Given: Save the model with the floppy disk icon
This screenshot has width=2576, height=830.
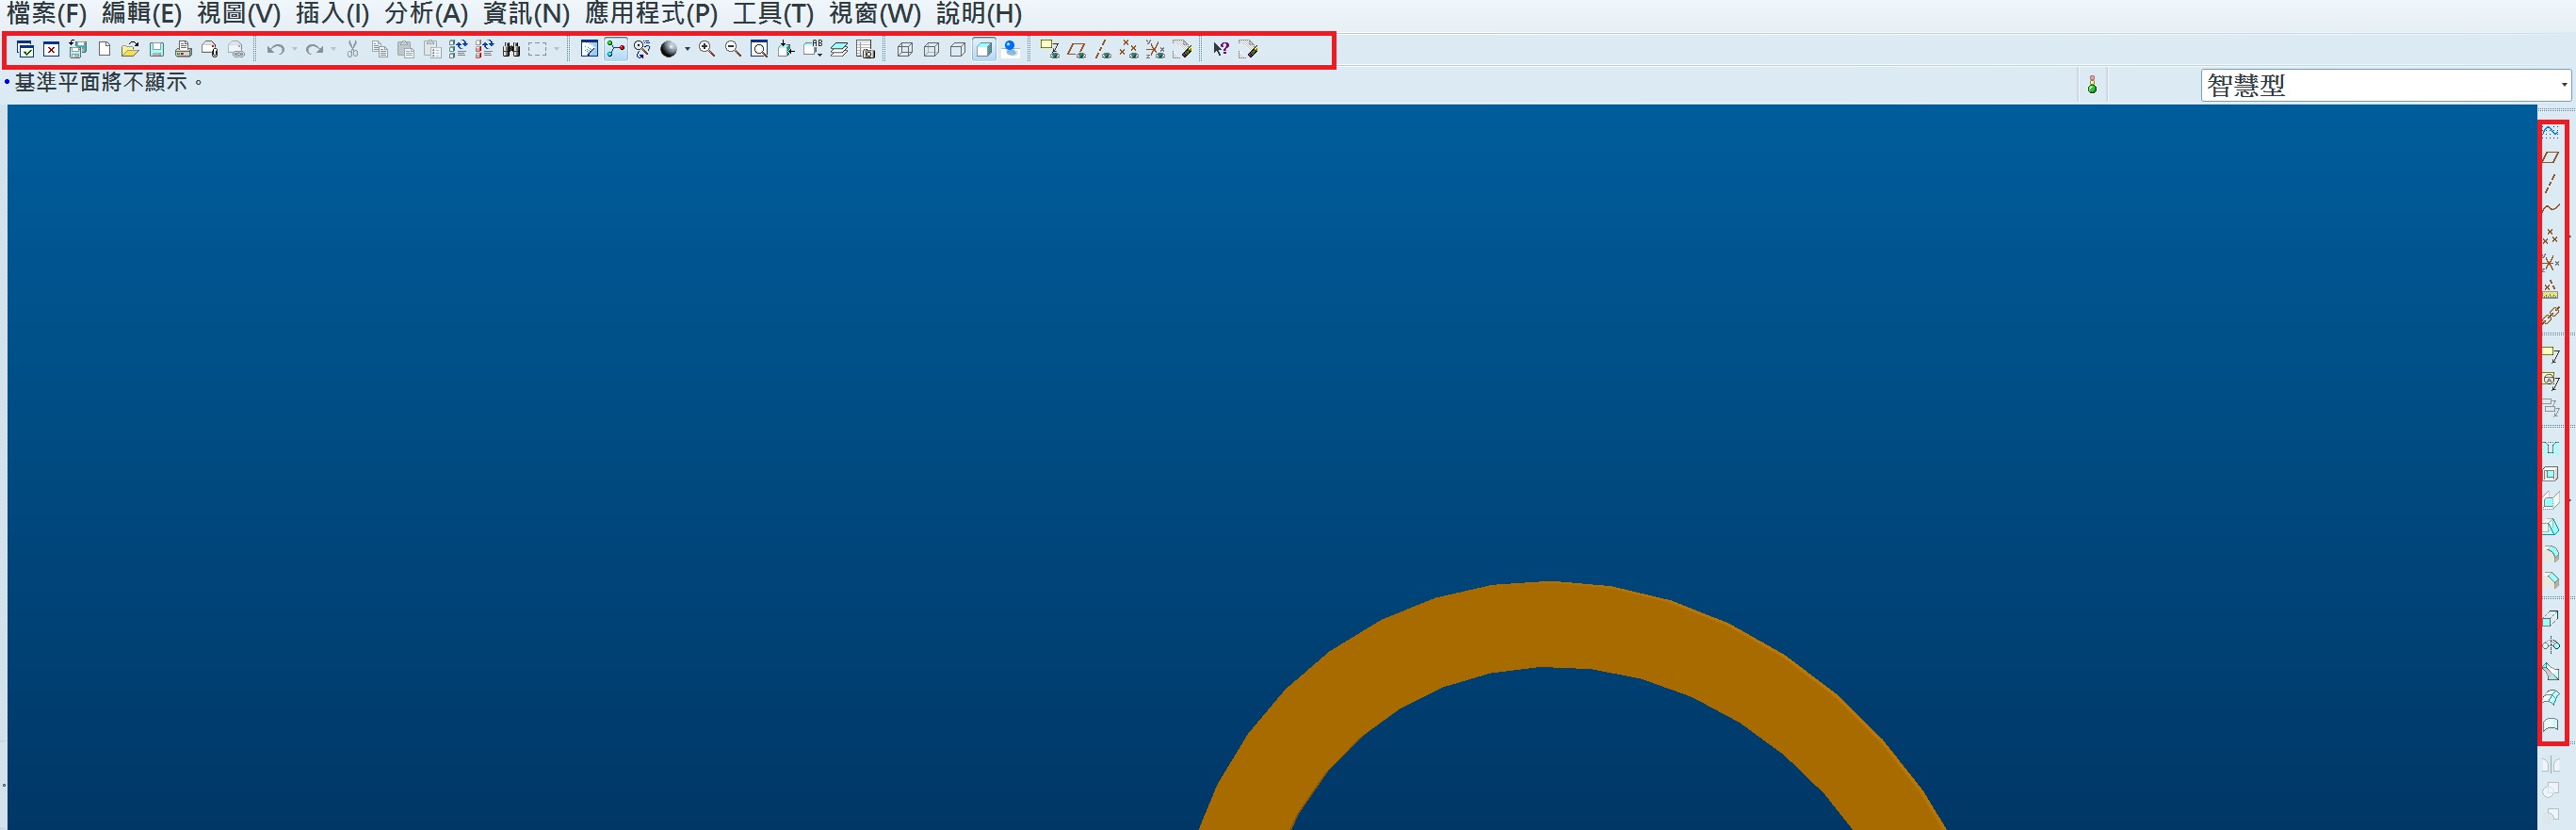Looking at the screenshot, I should tap(156, 49).
